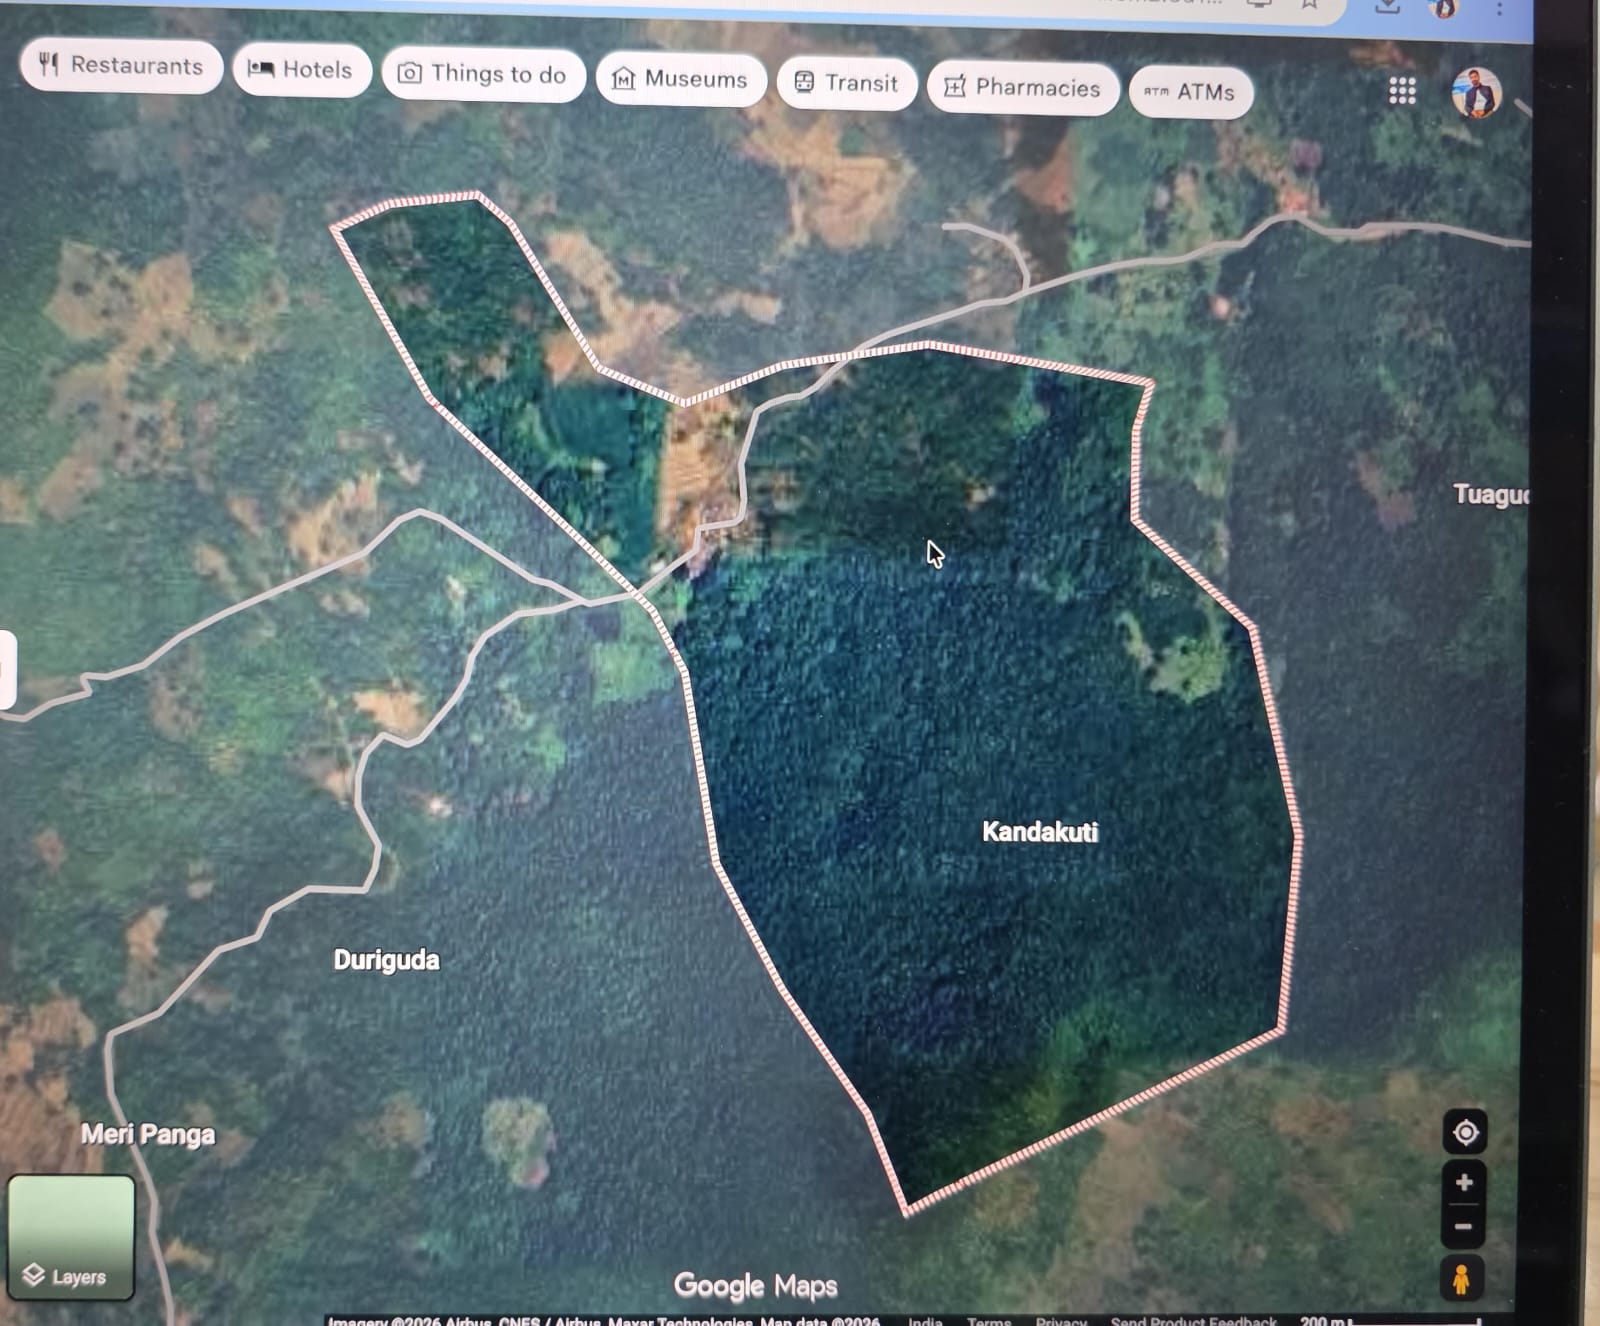Show Transit places on map
This screenshot has height=1326, width=1600.
(x=846, y=84)
